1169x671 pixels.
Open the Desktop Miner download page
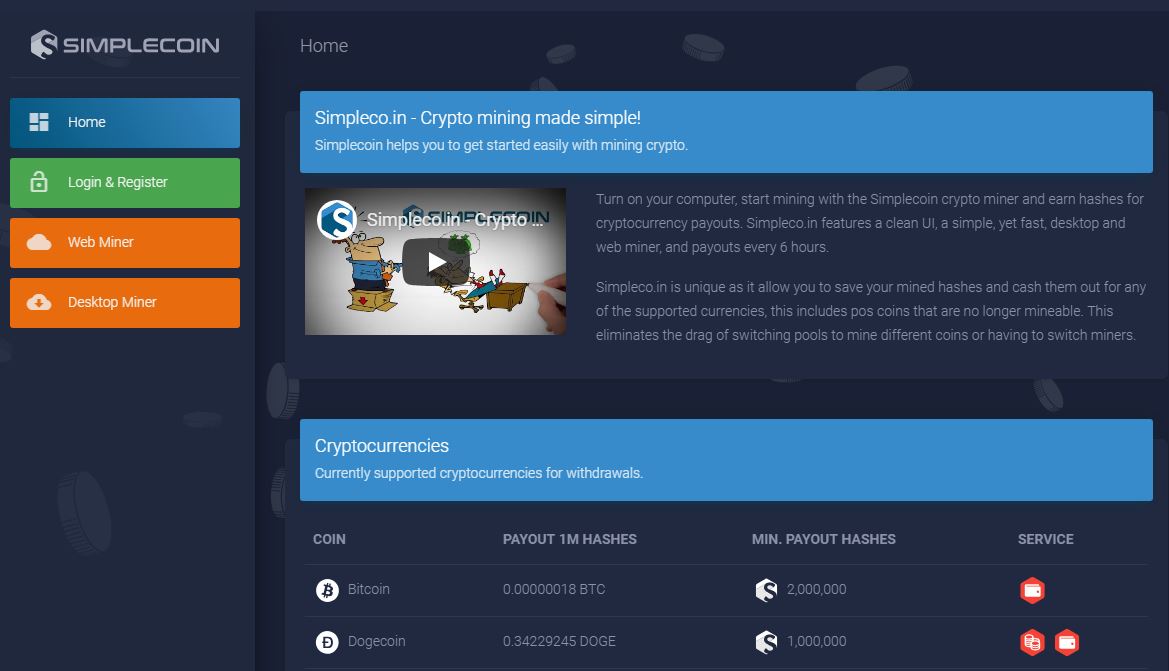(x=125, y=303)
